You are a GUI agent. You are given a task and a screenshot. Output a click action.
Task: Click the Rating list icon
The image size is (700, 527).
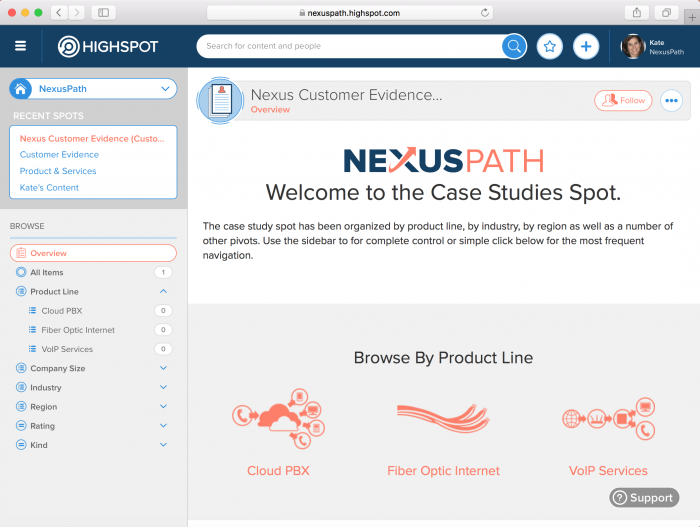21,426
